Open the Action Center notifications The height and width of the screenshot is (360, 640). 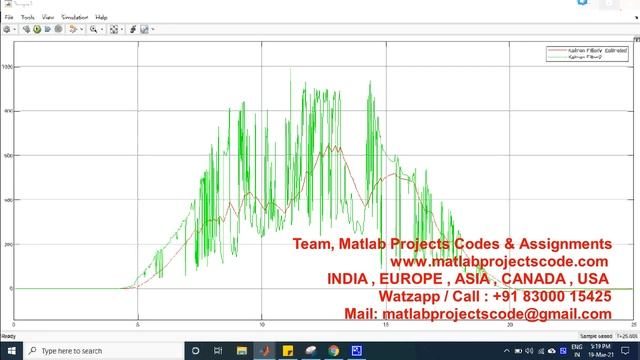625,351
